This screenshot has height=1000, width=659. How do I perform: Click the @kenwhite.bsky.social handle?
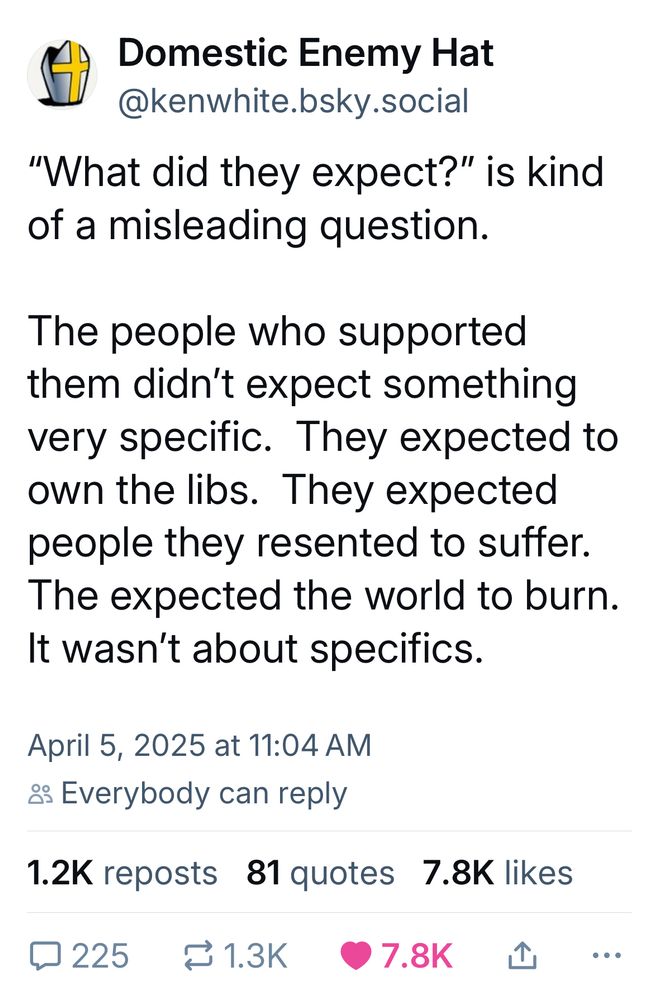click(293, 100)
